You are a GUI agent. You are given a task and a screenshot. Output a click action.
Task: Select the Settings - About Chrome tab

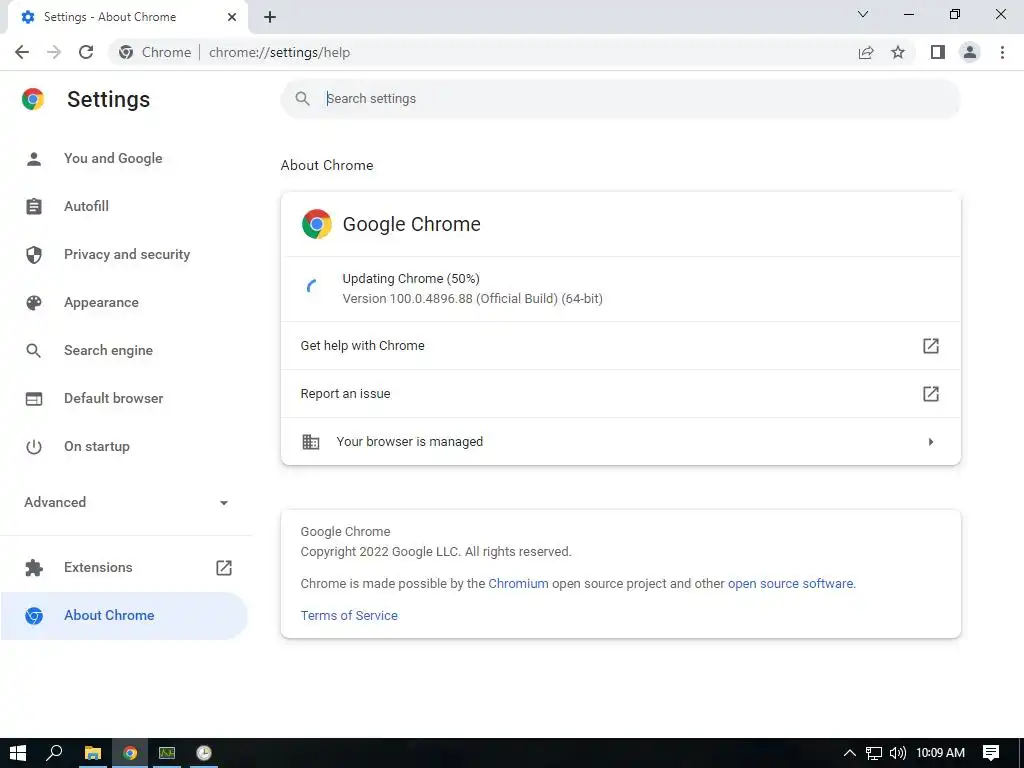[x=128, y=18]
